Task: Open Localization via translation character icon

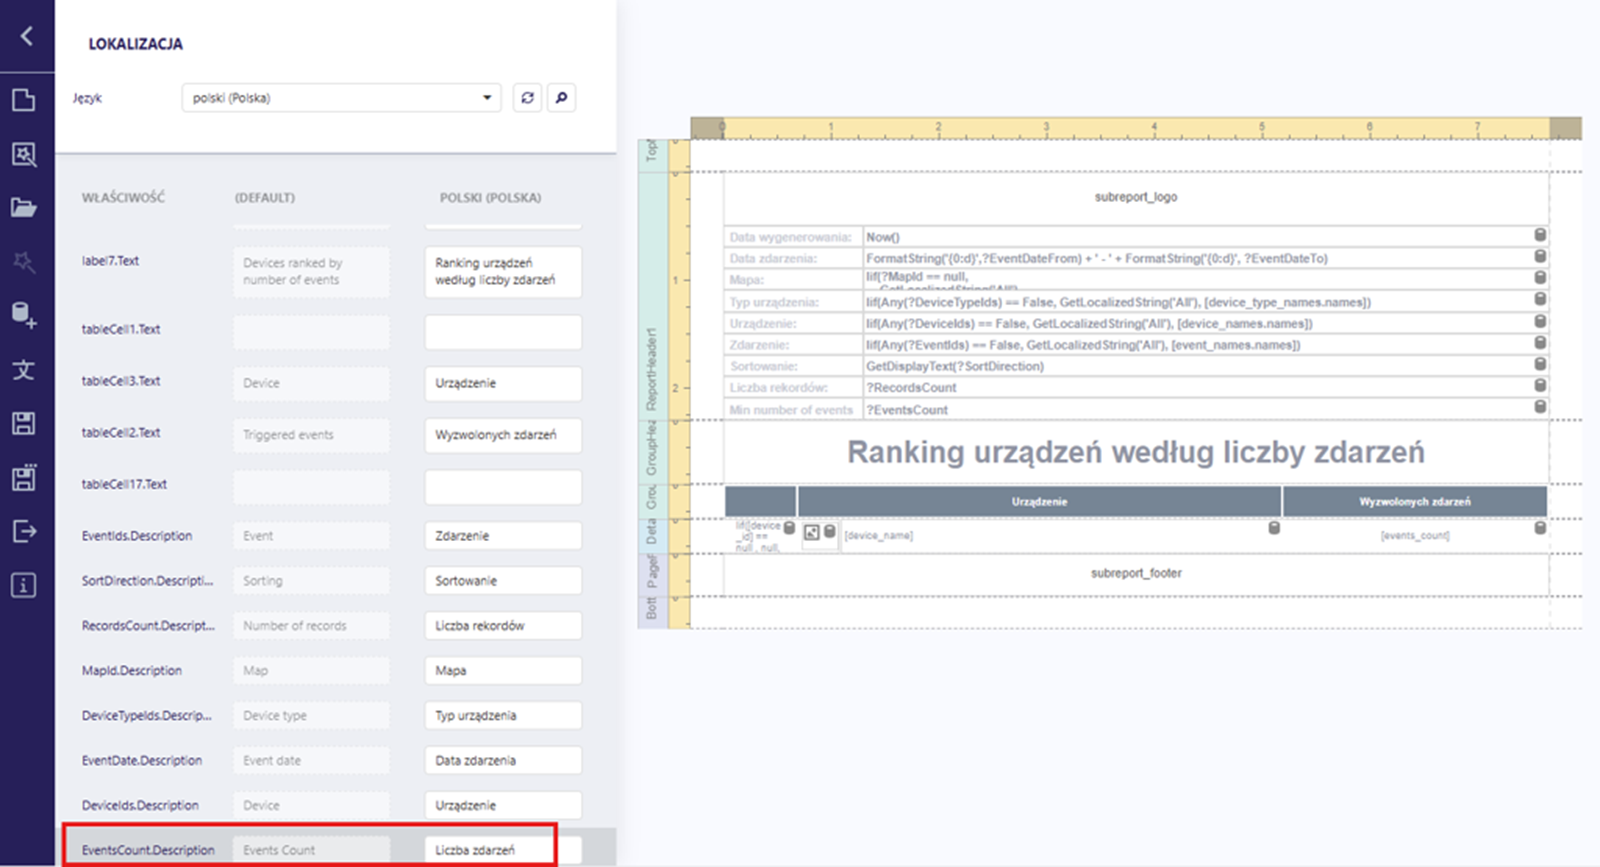Action: point(24,370)
